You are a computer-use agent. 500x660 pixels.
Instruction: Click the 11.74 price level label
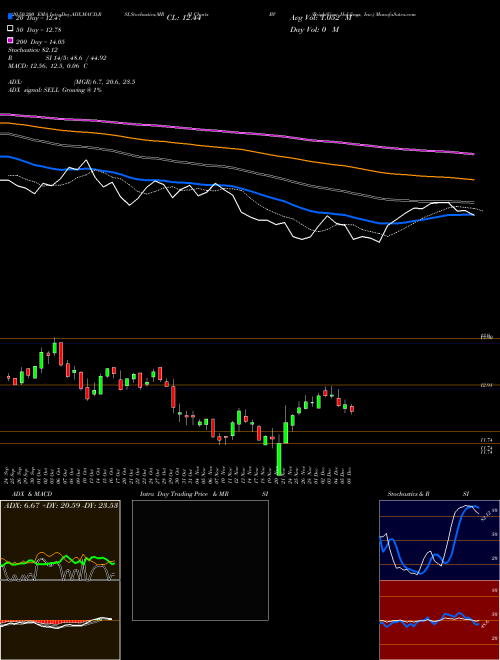click(486, 440)
